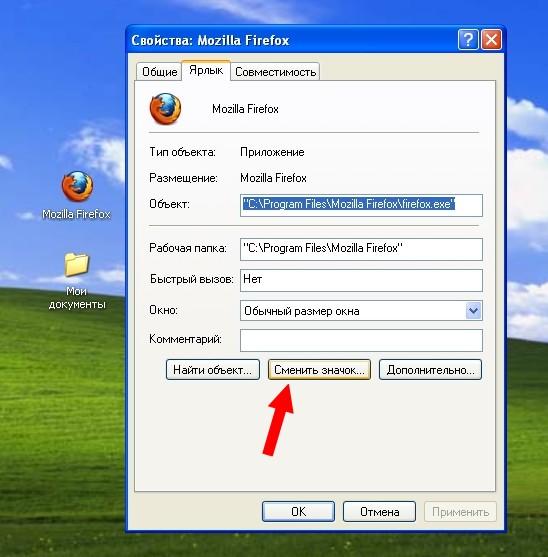Click the Приложение type value
Viewport: 548px width, 557px height.
pyautogui.click(x=272, y=152)
